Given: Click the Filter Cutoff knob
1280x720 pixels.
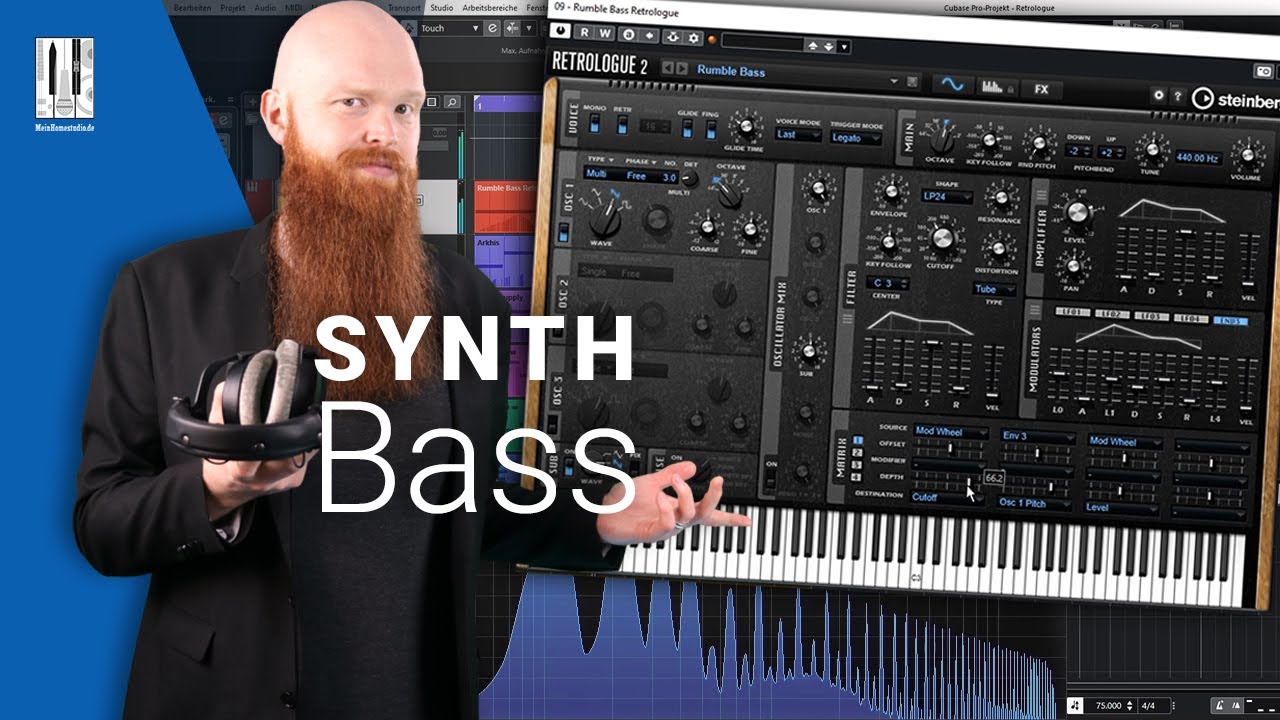Looking at the screenshot, I should [941, 238].
